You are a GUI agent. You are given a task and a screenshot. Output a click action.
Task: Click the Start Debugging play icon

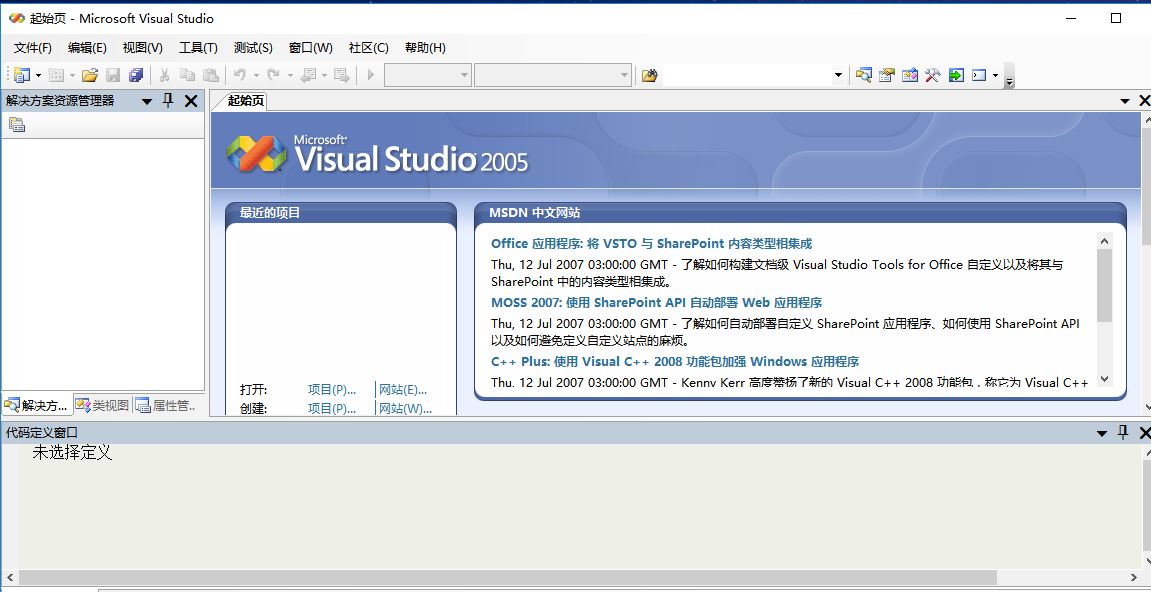pyautogui.click(x=371, y=75)
